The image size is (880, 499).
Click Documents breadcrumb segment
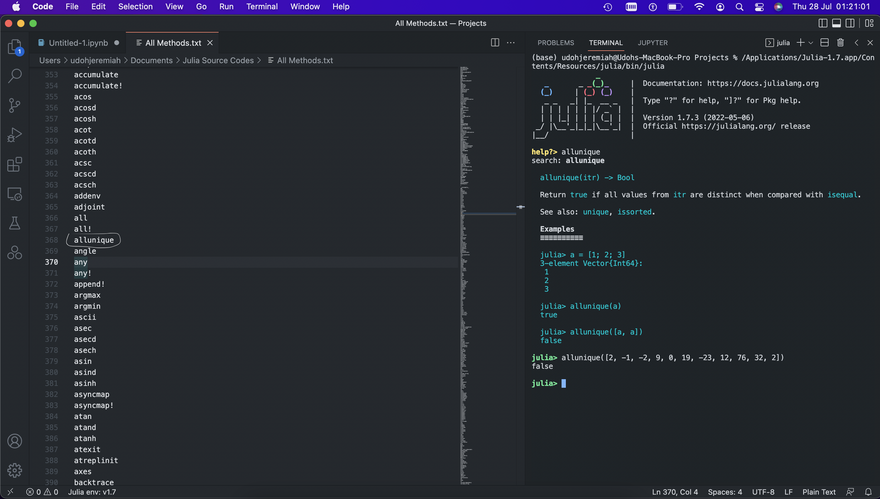[x=152, y=61]
